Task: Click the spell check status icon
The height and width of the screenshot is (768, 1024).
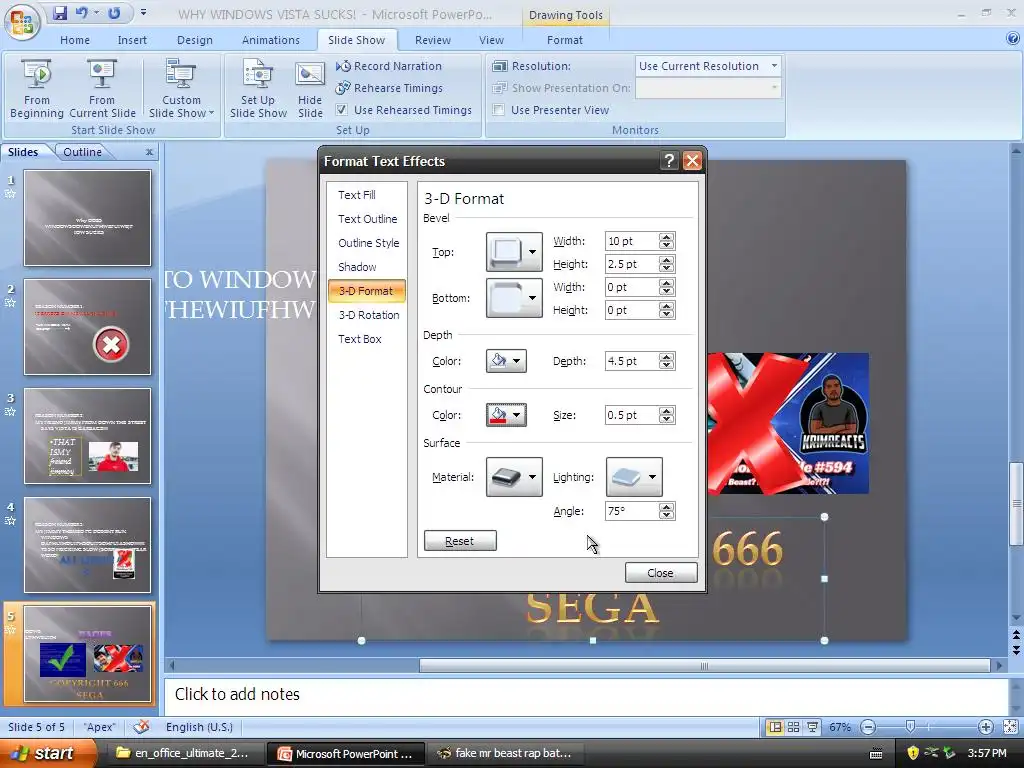Action: coord(141,727)
